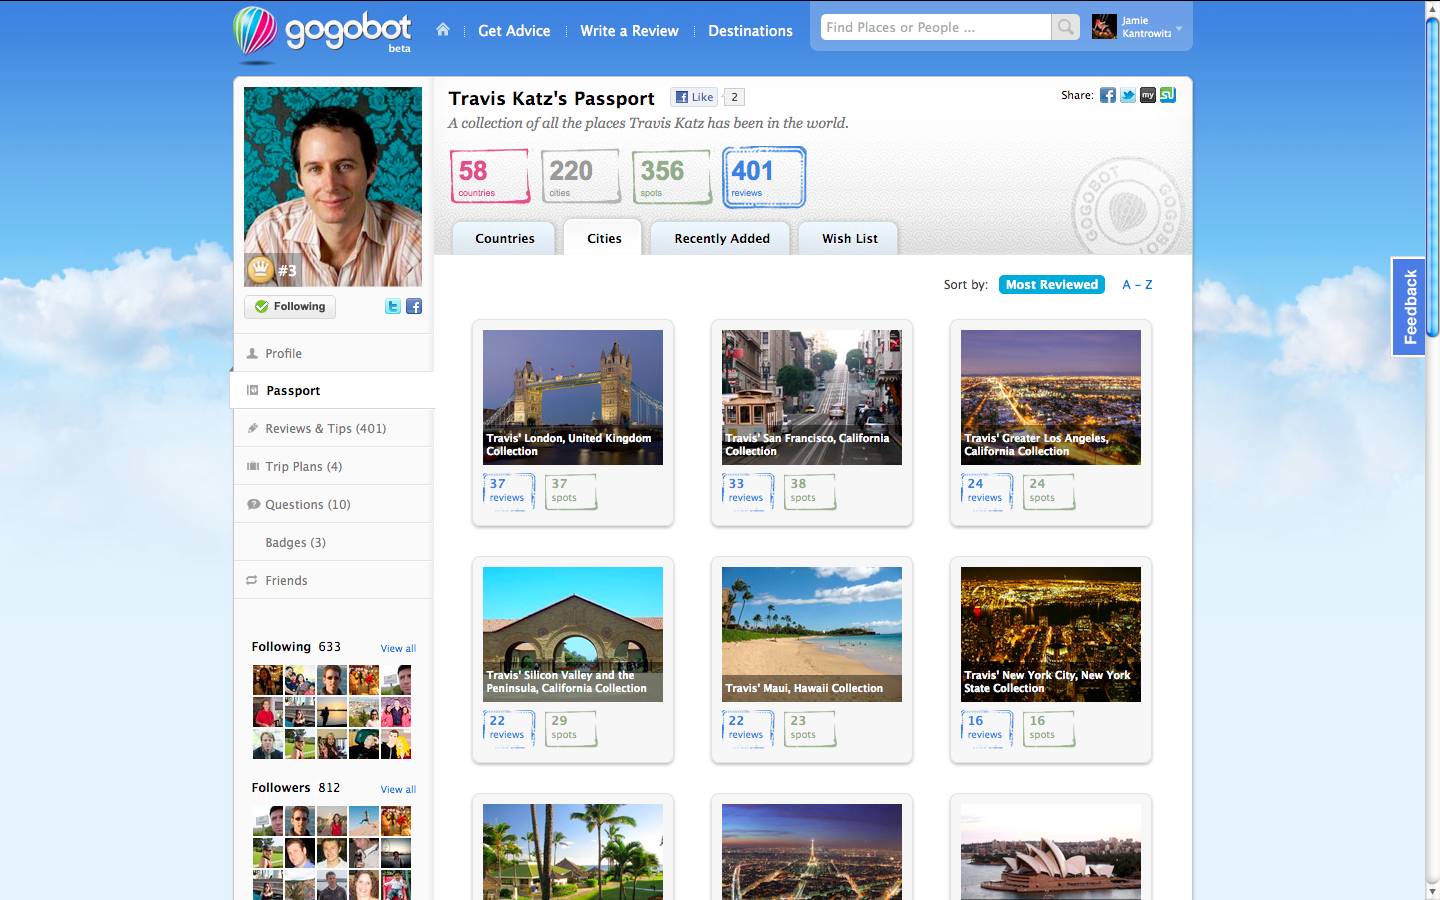Click London's 37 reviews stamp
This screenshot has height=900, width=1440.
(x=509, y=491)
